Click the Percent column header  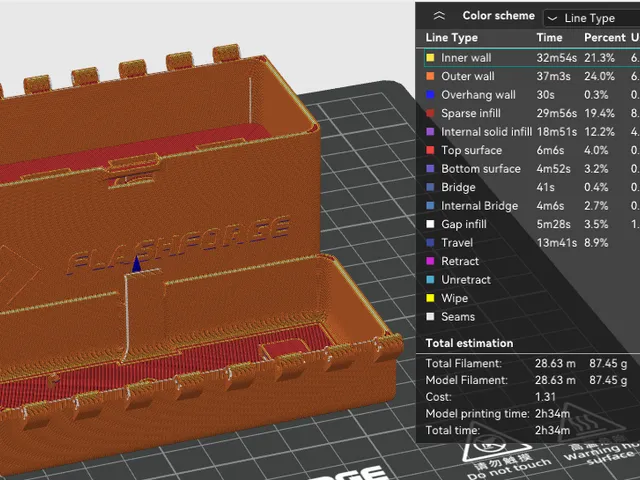pyautogui.click(x=605, y=38)
